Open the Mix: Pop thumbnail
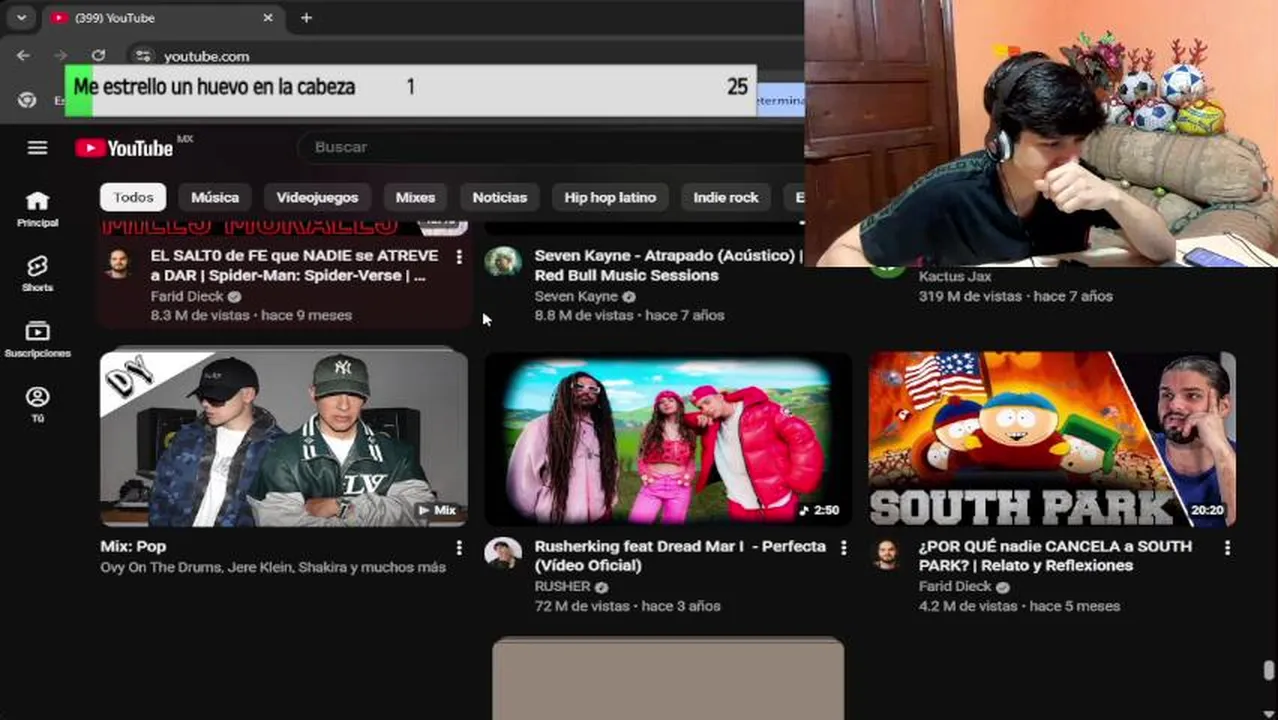The height and width of the screenshot is (720, 1278). [x=284, y=438]
